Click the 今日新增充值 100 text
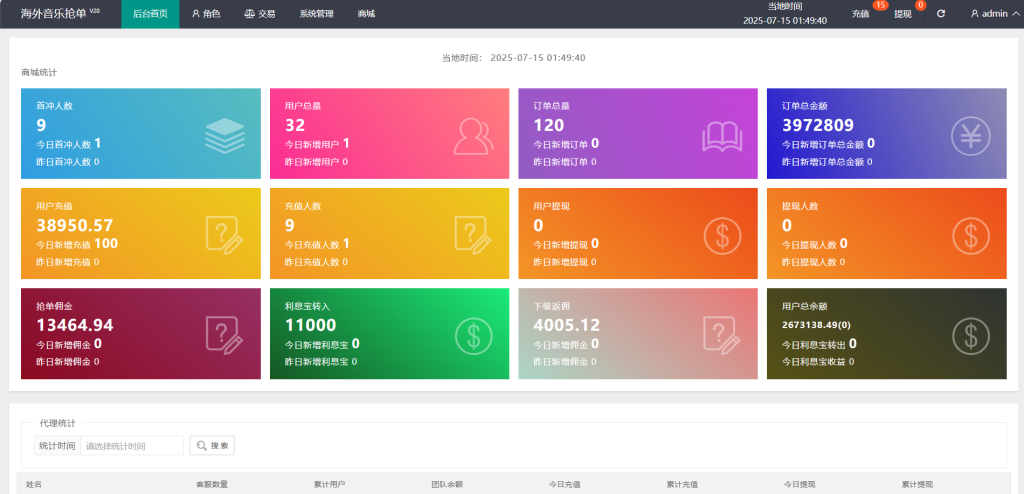Viewport: 1024px width, 494px height. pos(77,244)
